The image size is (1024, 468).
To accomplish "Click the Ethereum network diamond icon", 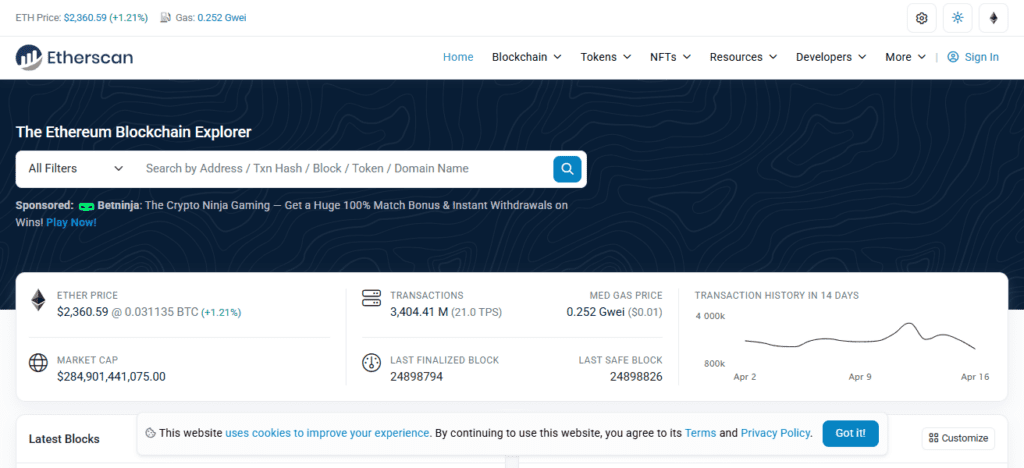I will tap(993, 18).
